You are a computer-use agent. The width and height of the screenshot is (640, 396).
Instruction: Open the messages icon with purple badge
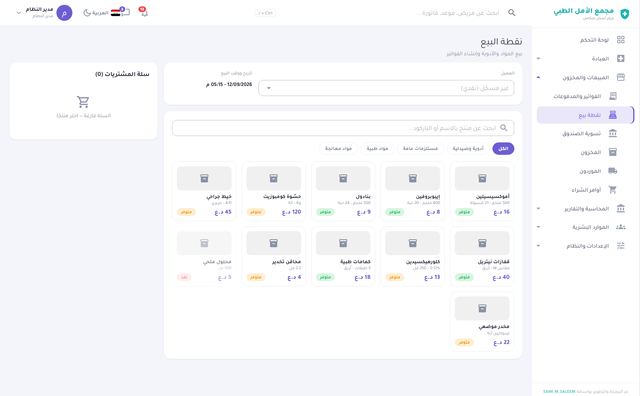125,12
